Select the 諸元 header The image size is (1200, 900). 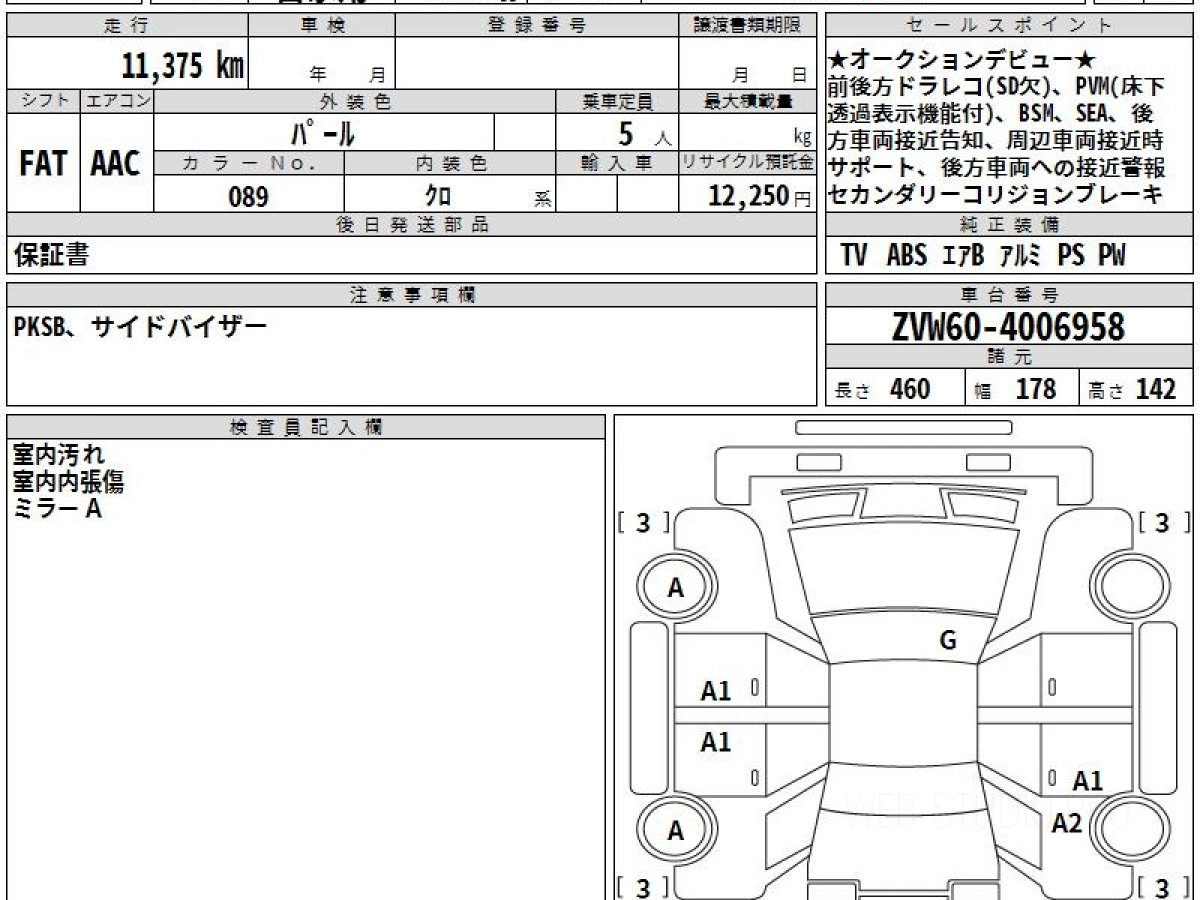click(1010, 357)
